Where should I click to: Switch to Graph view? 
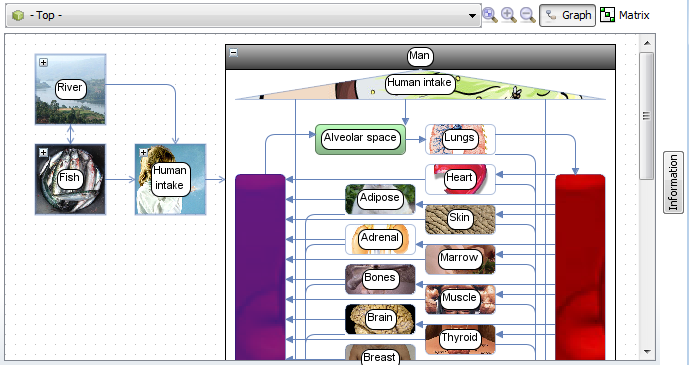[568, 15]
